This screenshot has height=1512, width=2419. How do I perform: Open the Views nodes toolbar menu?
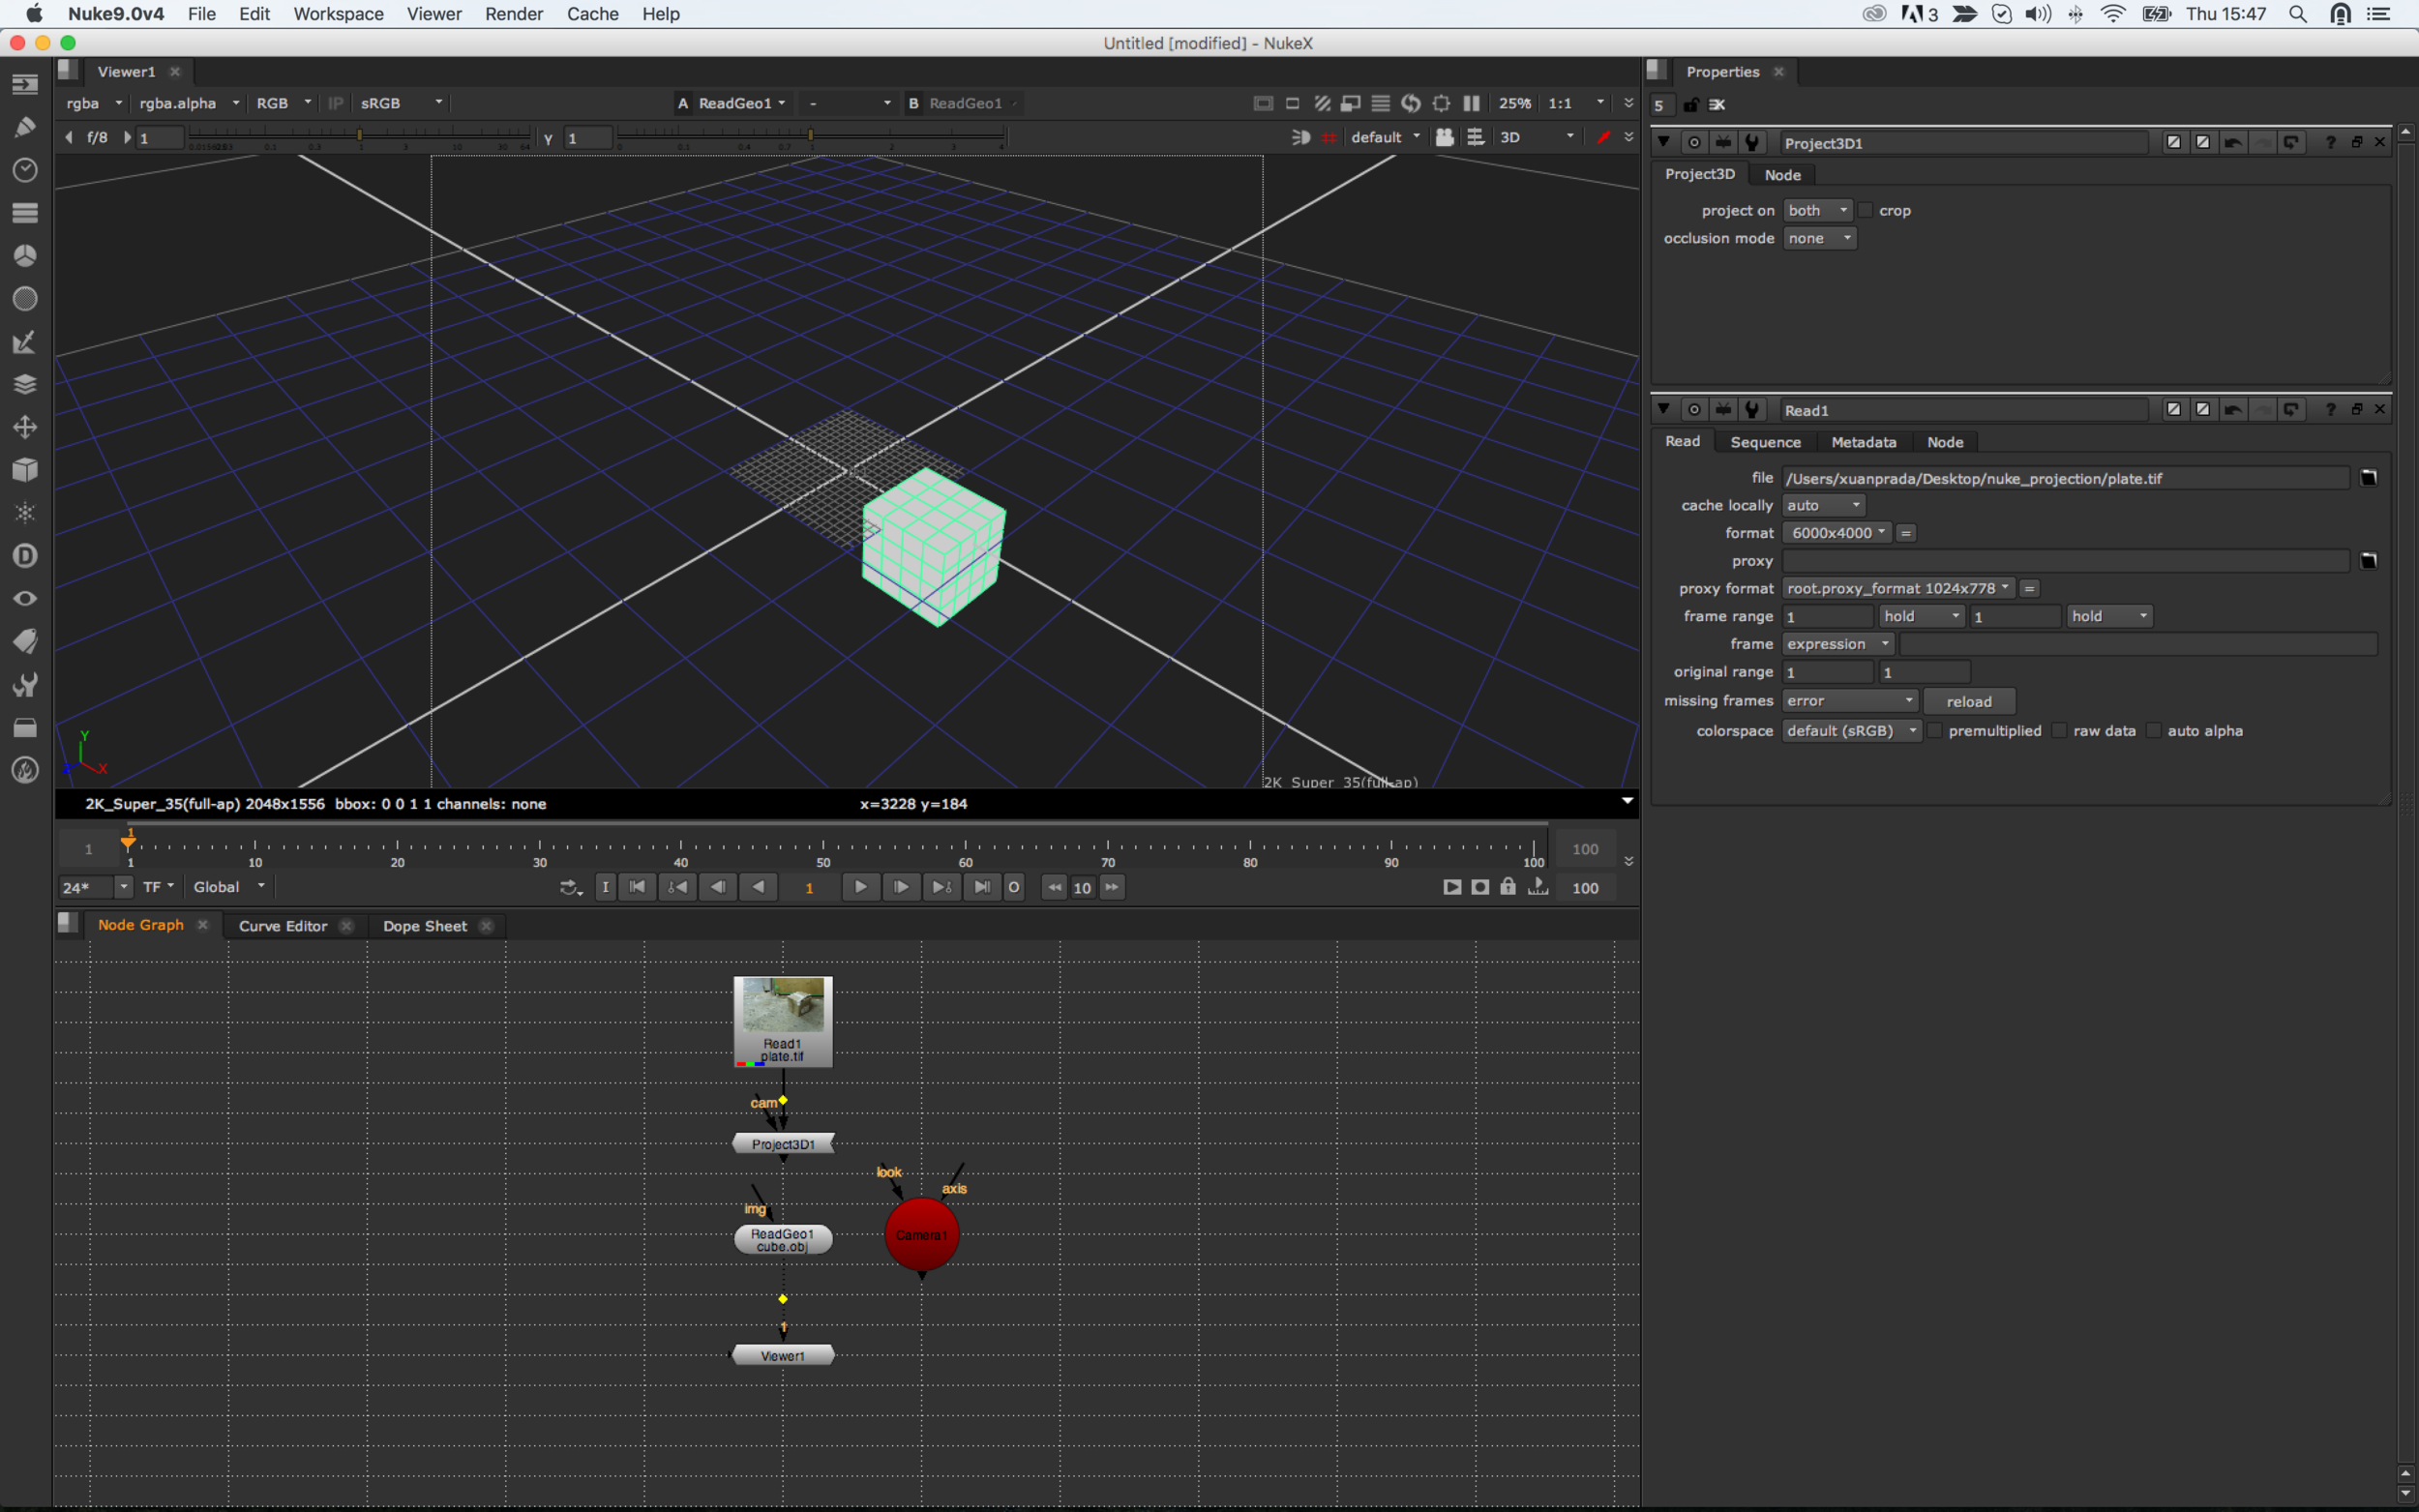25,598
